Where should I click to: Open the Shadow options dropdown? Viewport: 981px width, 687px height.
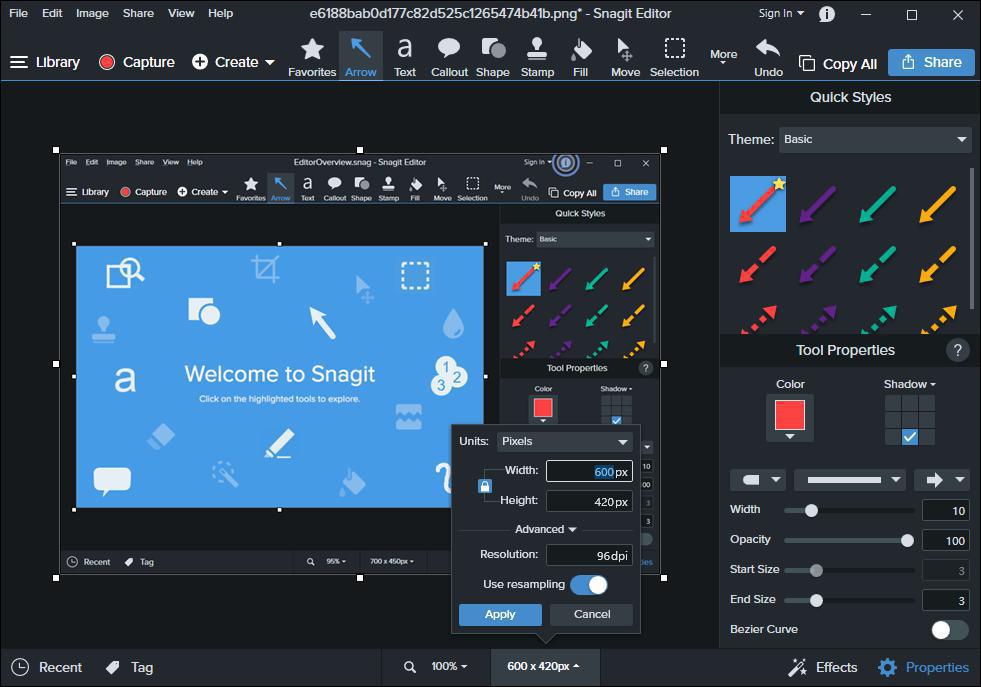click(x=909, y=384)
